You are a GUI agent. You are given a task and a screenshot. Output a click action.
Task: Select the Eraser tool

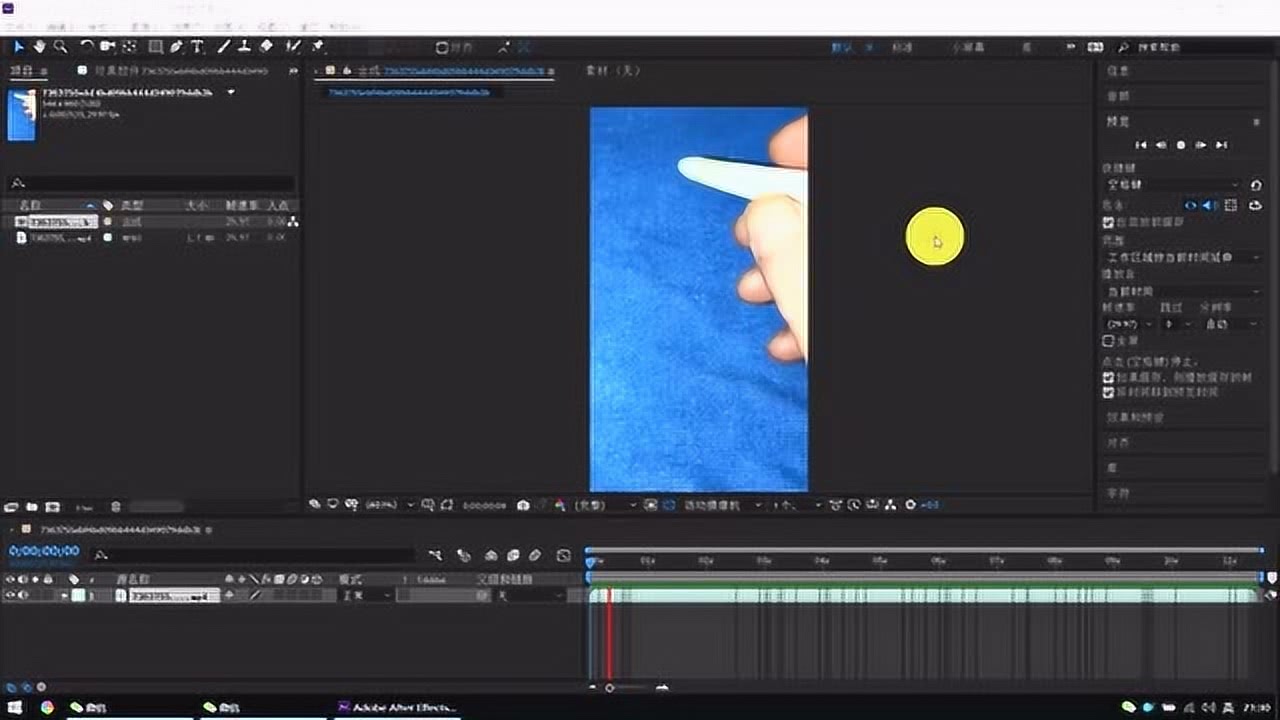(266, 46)
